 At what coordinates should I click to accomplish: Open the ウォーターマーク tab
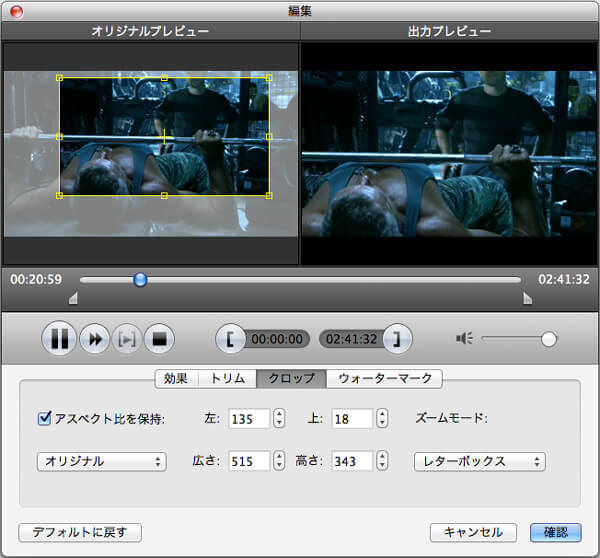pyautogui.click(x=385, y=379)
